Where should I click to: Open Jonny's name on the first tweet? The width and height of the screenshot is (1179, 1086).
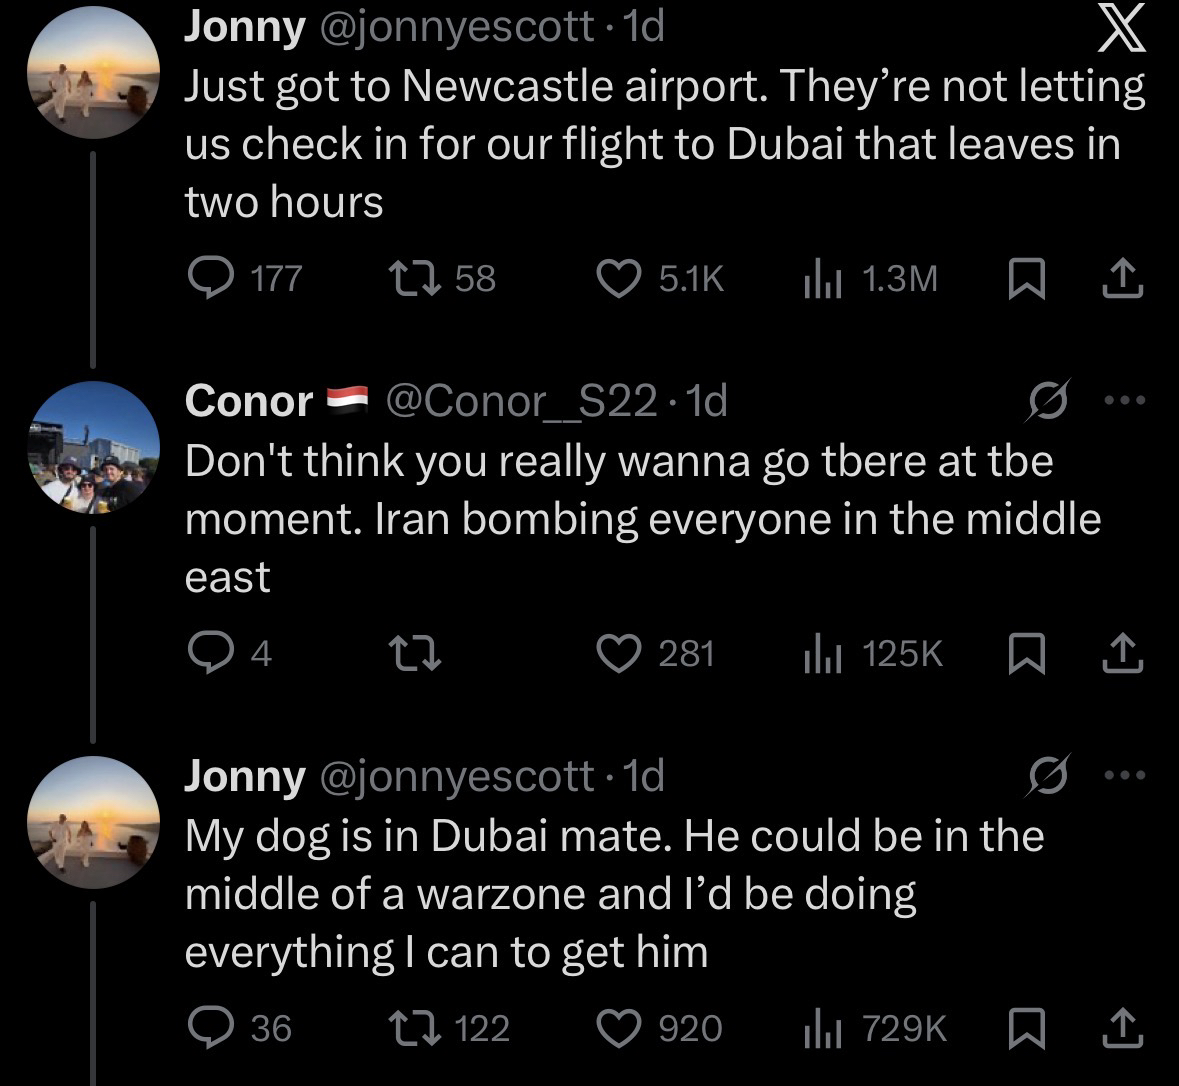pyautogui.click(x=245, y=28)
